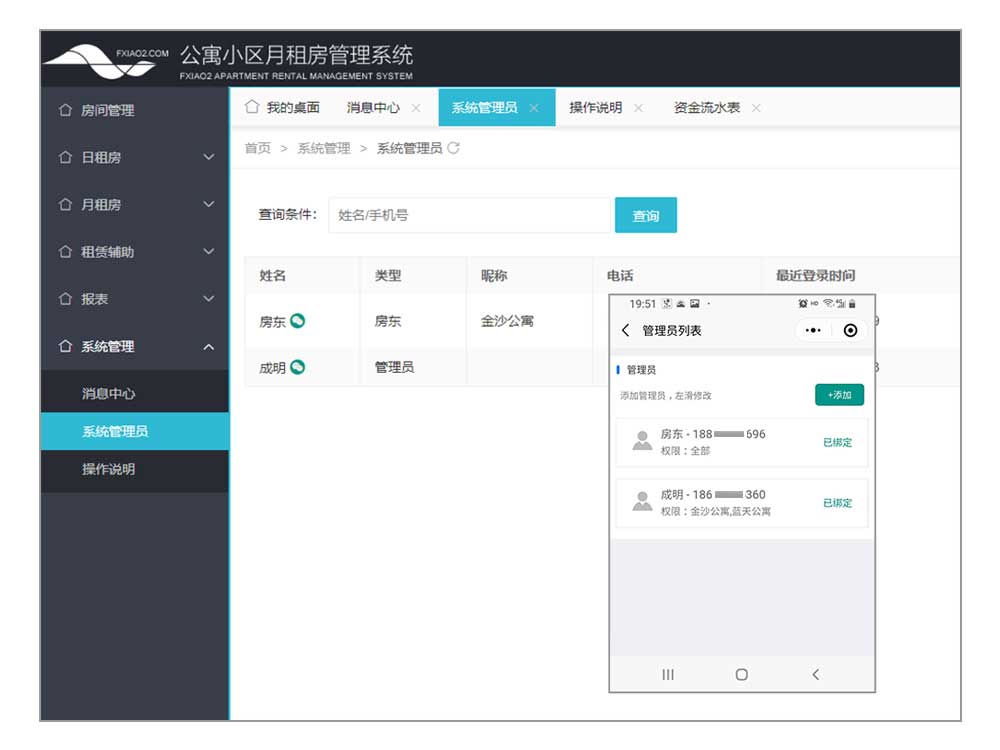Expand the 租赁辅助 chevron
The width and height of the screenshot is (1000, 750).
tap(209, 251)
